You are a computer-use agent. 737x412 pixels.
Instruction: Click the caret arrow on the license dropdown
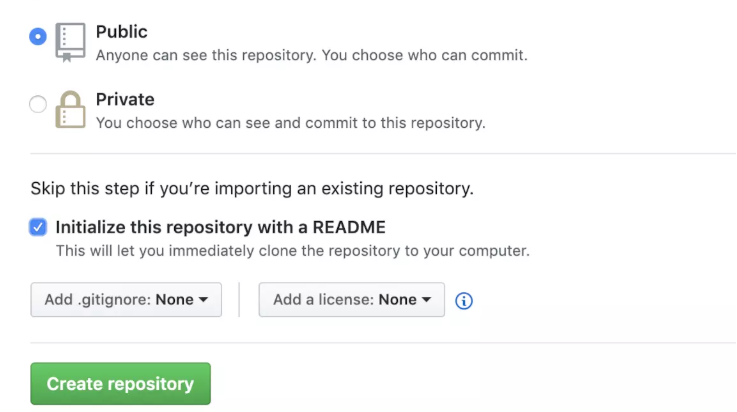[426, 300]
